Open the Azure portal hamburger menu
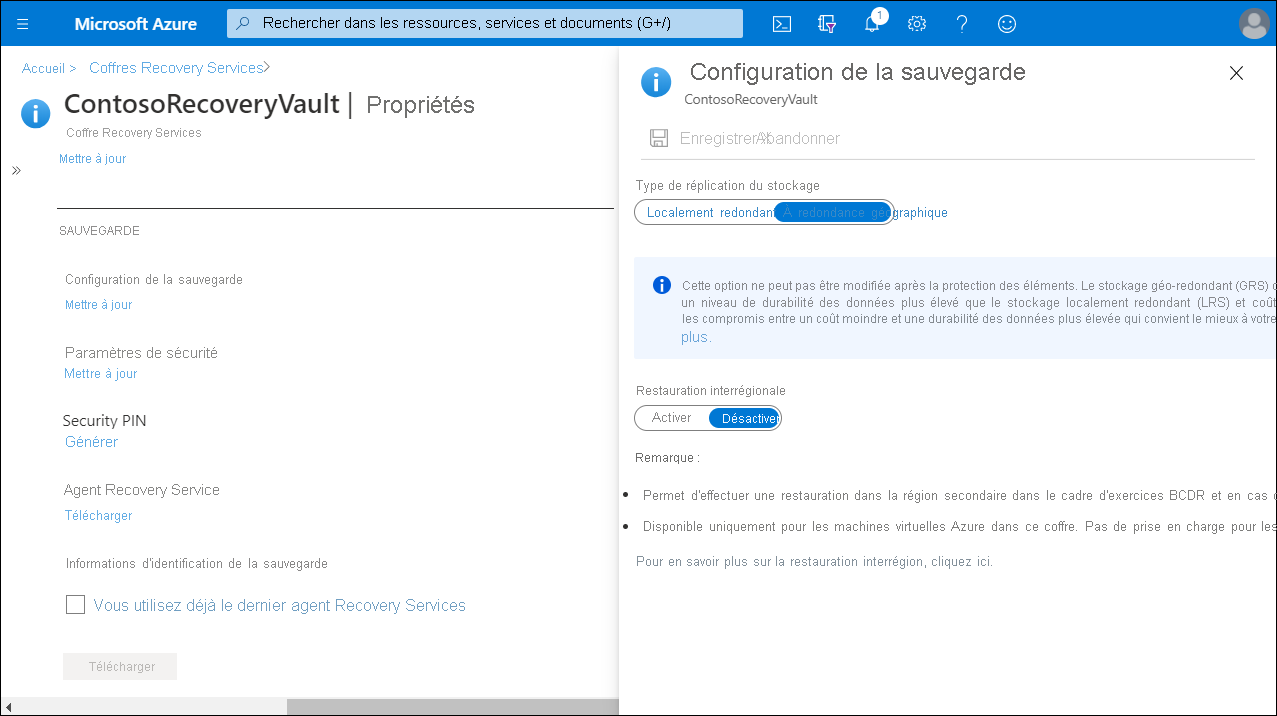 [x=23, y=24]
